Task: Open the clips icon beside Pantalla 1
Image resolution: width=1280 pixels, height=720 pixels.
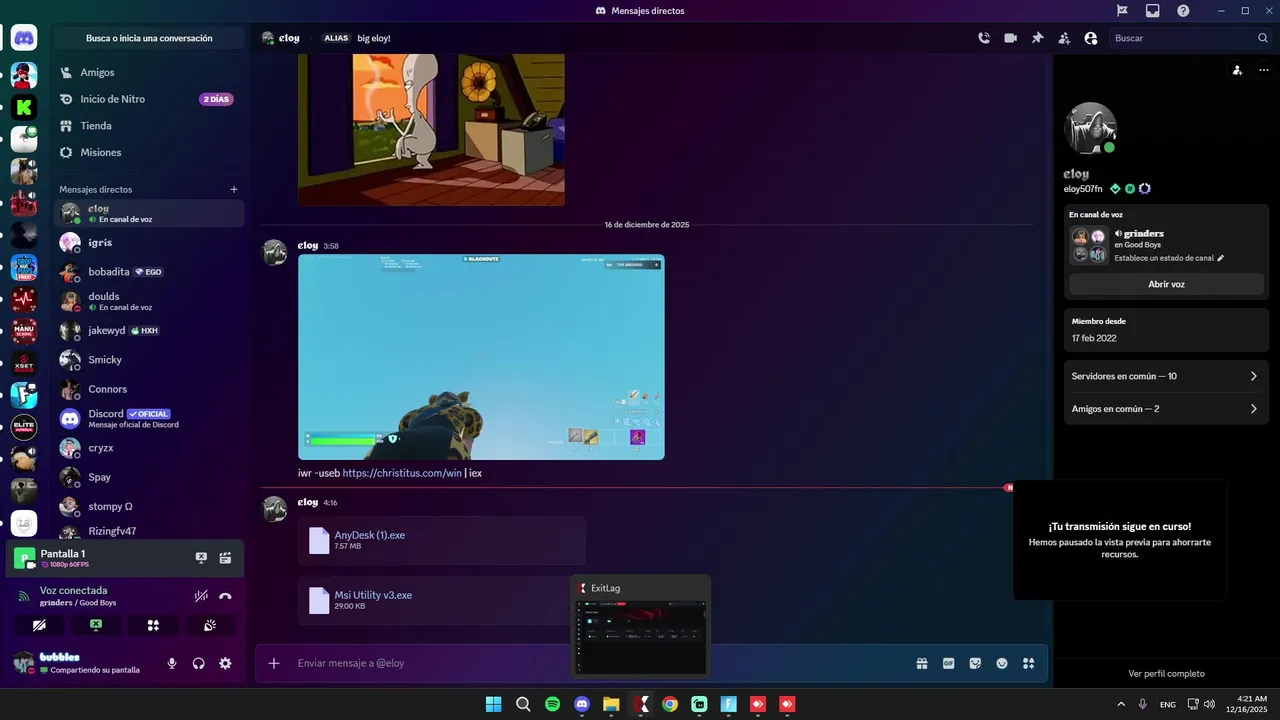Action: 225,558
